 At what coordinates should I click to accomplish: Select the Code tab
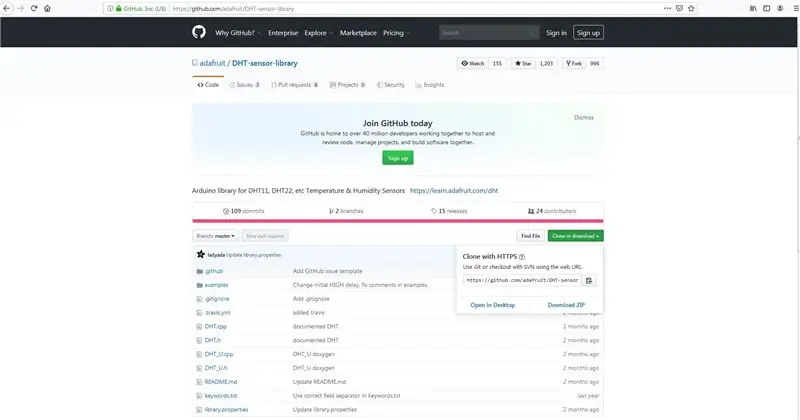tap(208, 85)
